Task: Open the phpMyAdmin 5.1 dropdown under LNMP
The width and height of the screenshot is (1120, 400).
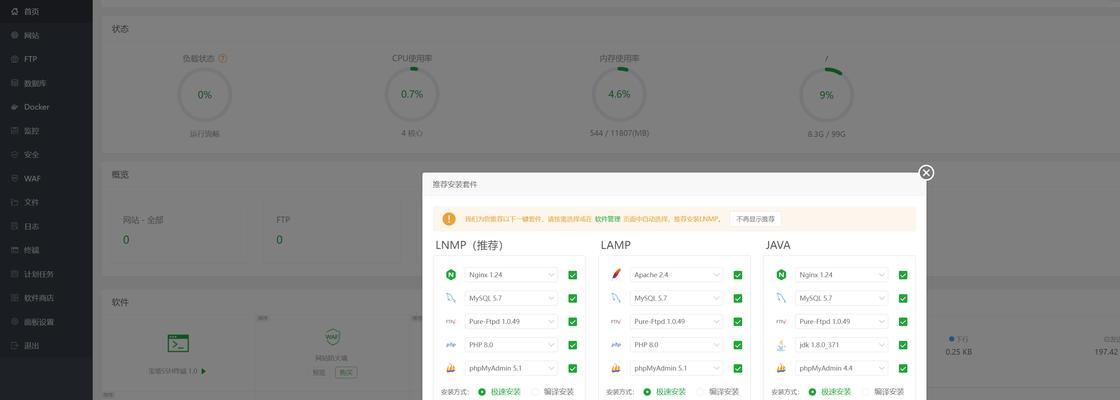Action: [x=511, y=369]
